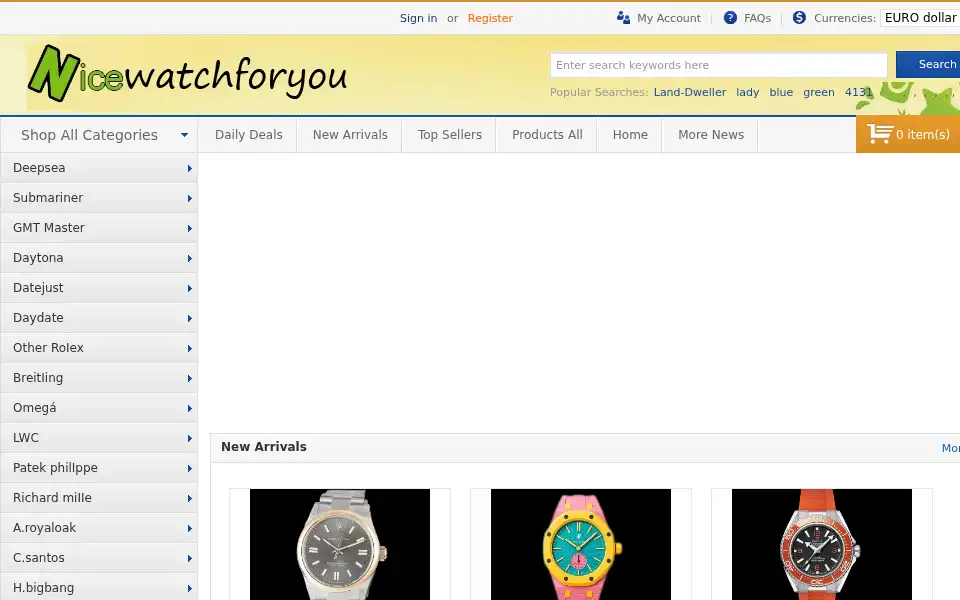
Task: Expand the Patek philippe category arrow
Action: click(190, 468)
